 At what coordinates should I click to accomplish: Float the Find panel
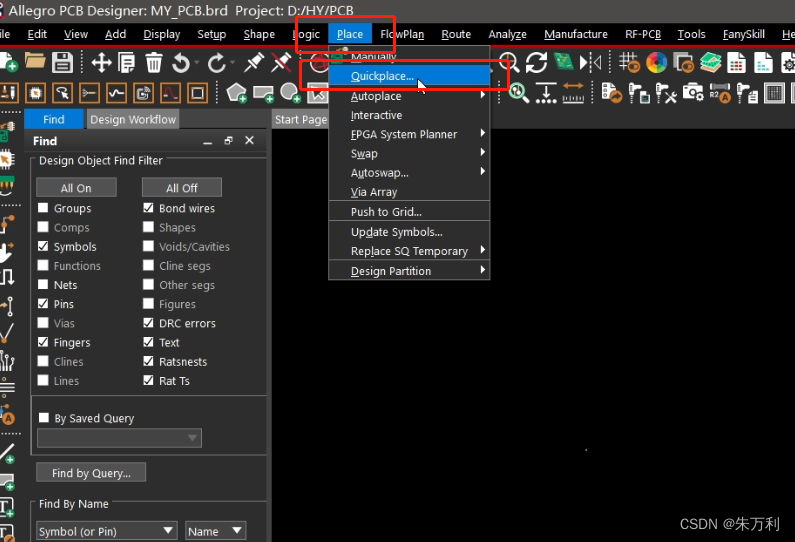click(x=228, y=140)
